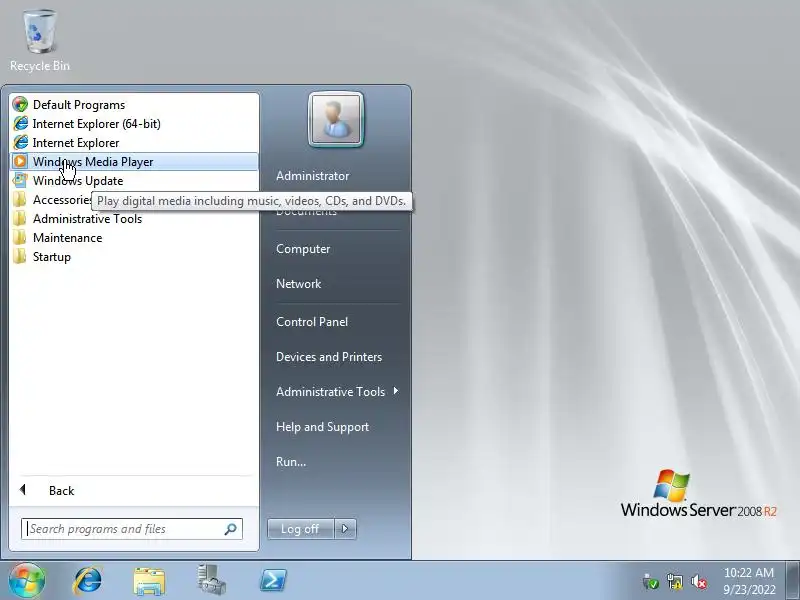Image resolution: width=800 pixels, height=600 pixels.
Task: Click the Internet Explorer (64-bit) icon
Action: [x=20, y=123]
